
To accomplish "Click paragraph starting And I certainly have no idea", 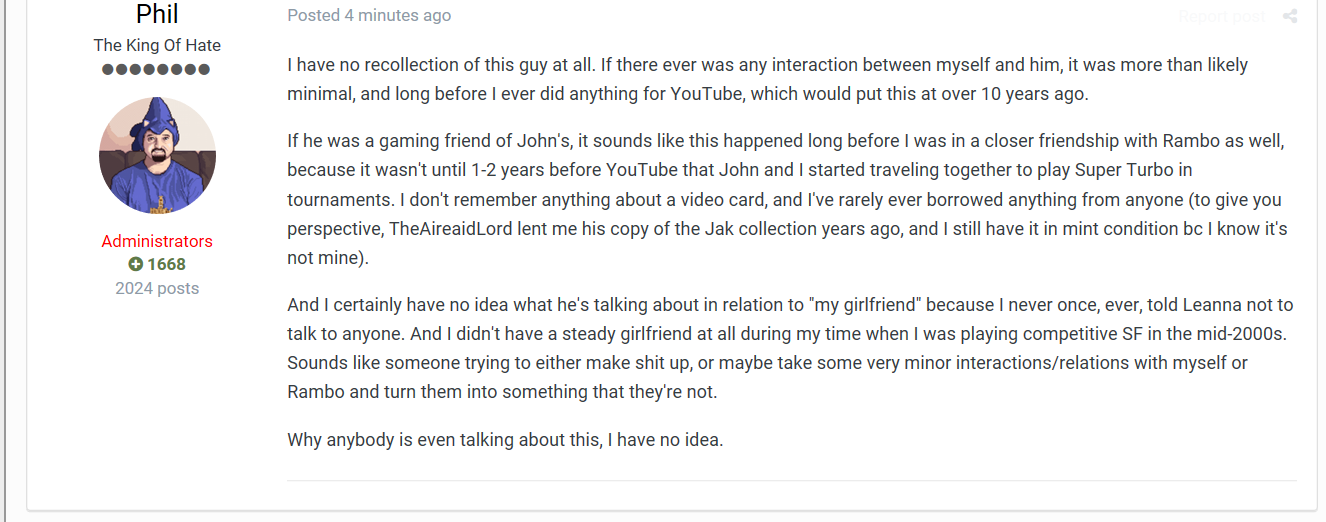I will coord(790,348).
